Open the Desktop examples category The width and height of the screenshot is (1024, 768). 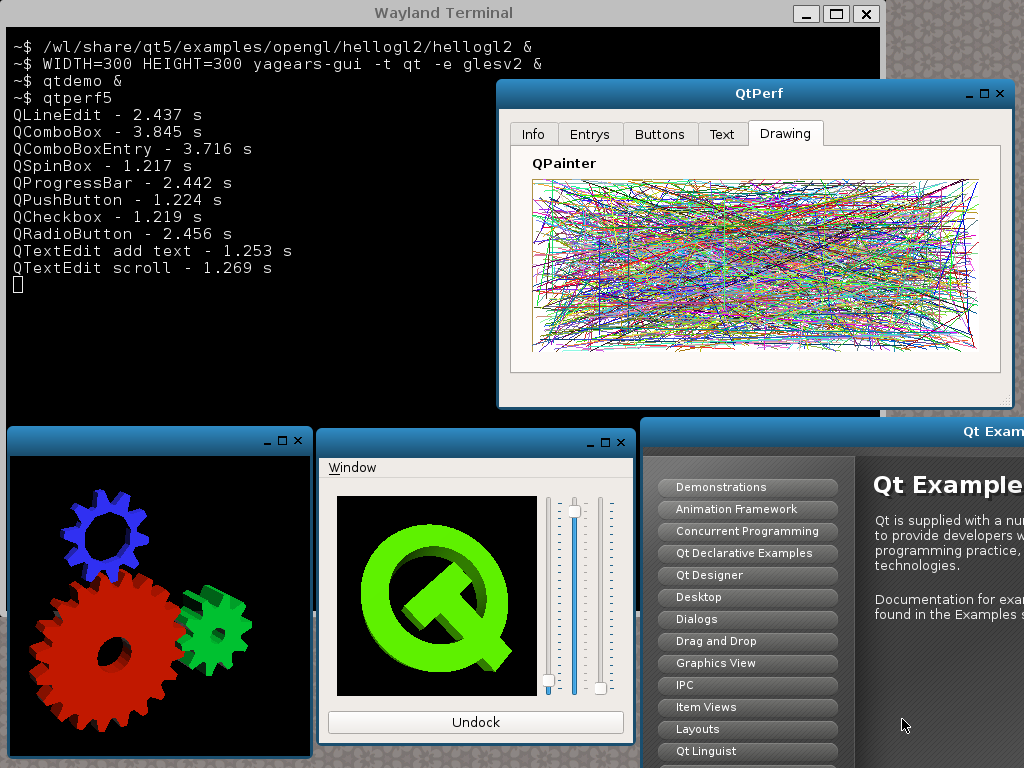point(748,598)
